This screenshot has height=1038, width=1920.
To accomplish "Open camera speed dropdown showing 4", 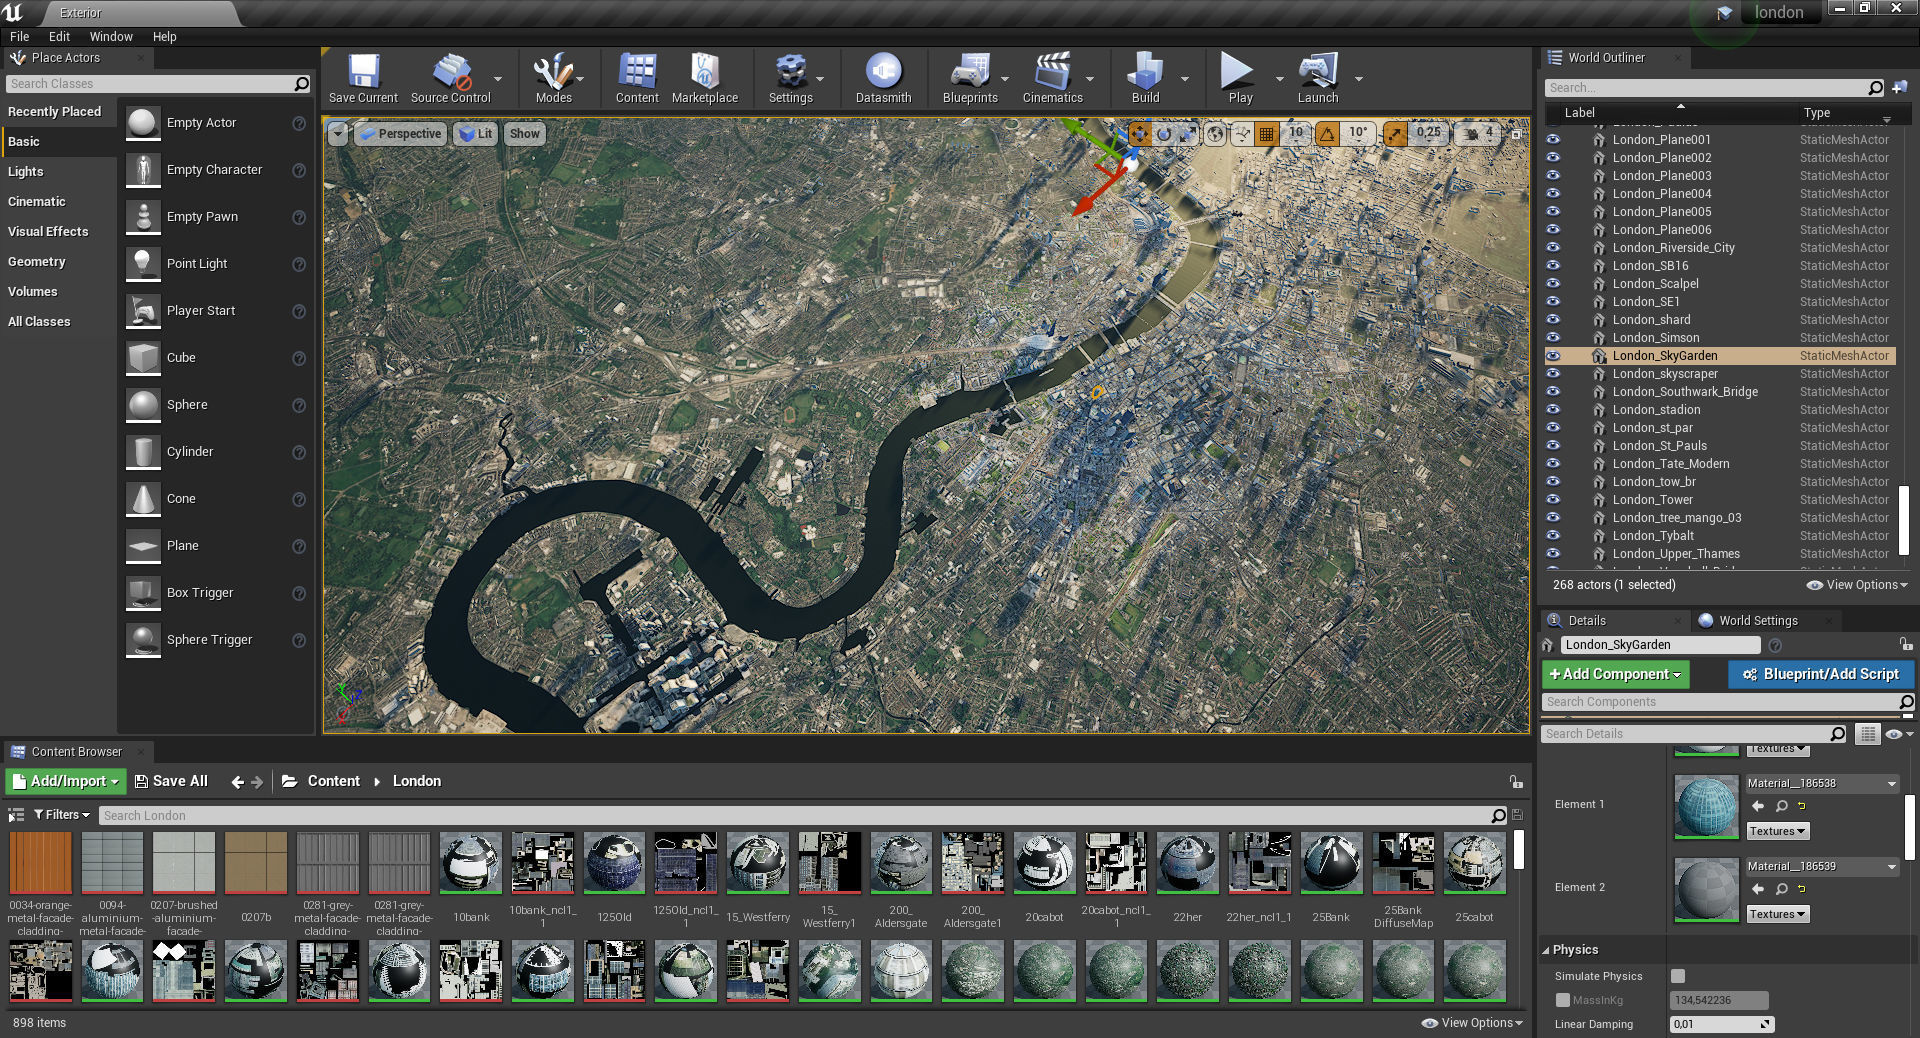I will coord(1479,133).
